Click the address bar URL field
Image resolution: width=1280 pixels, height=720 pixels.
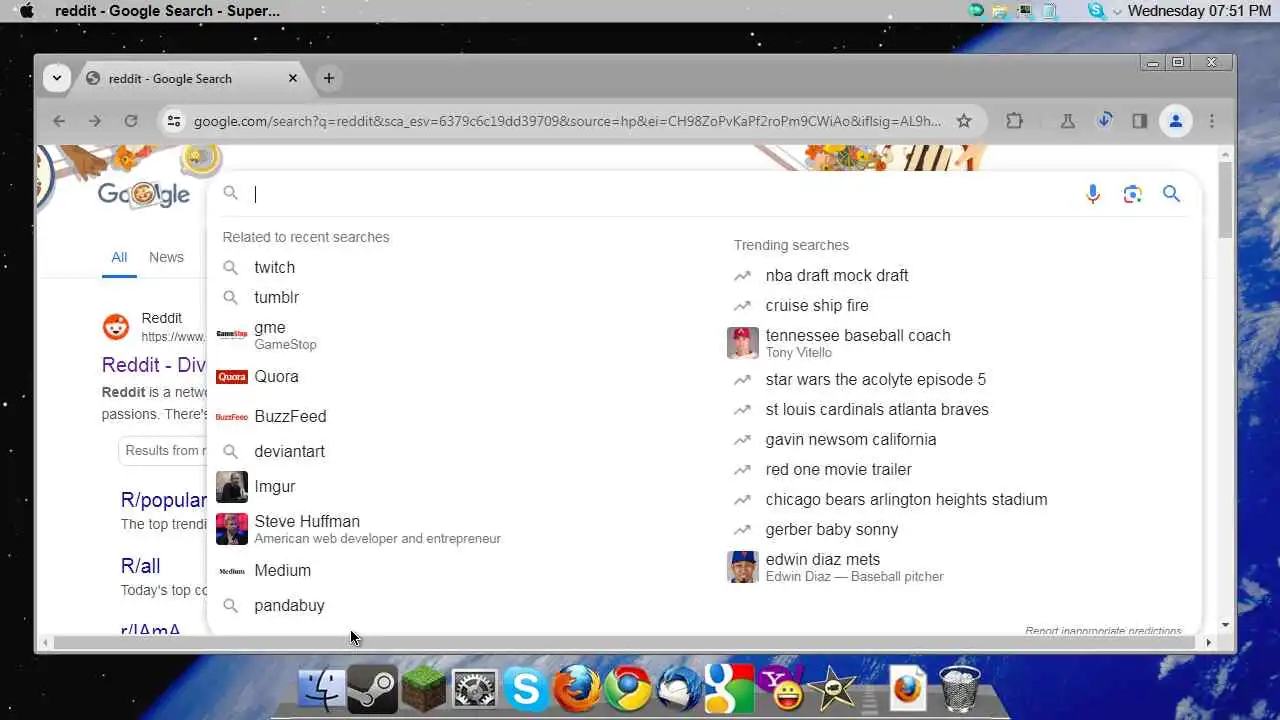pos(566,121)
